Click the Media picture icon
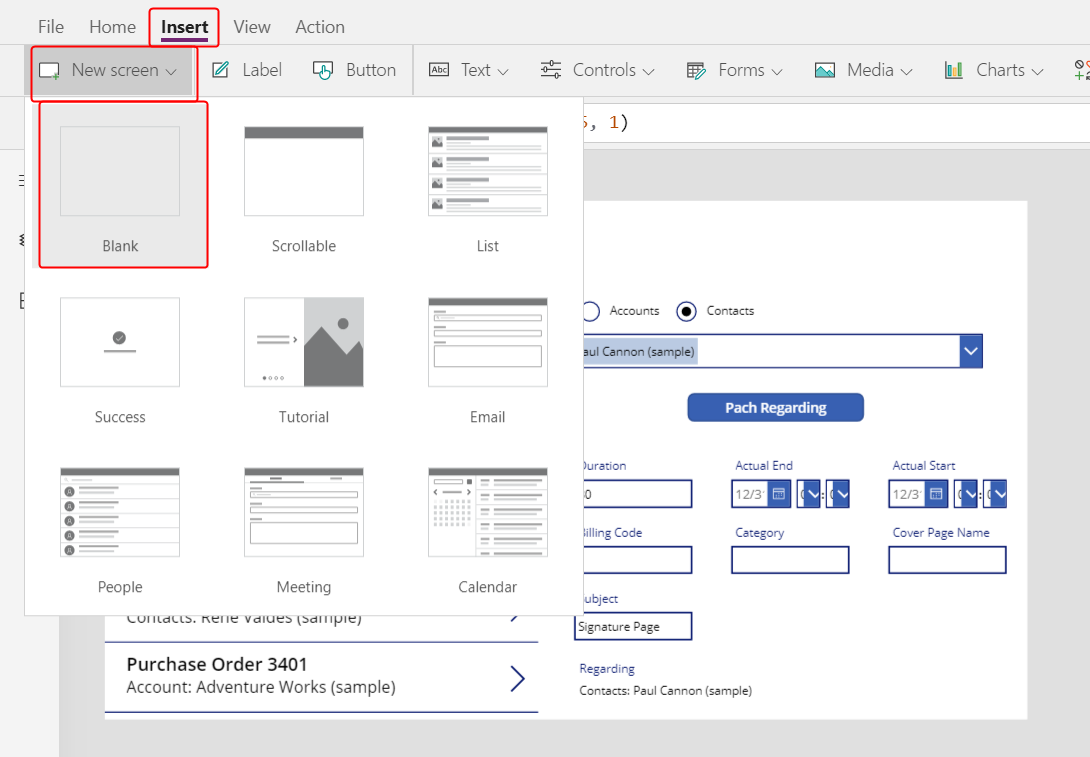This screenshot has width=1090, height=757. coord(824,70)
